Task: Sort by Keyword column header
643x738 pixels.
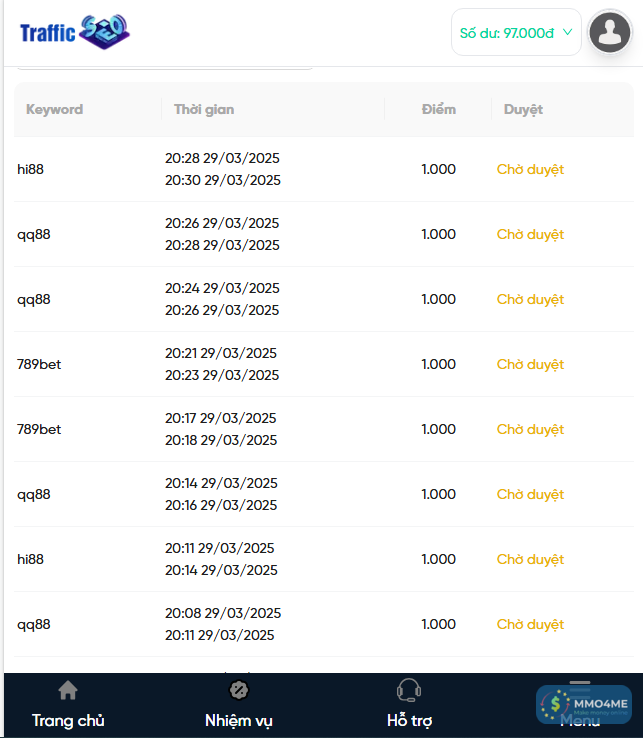Action: click(x=55, y=109)
